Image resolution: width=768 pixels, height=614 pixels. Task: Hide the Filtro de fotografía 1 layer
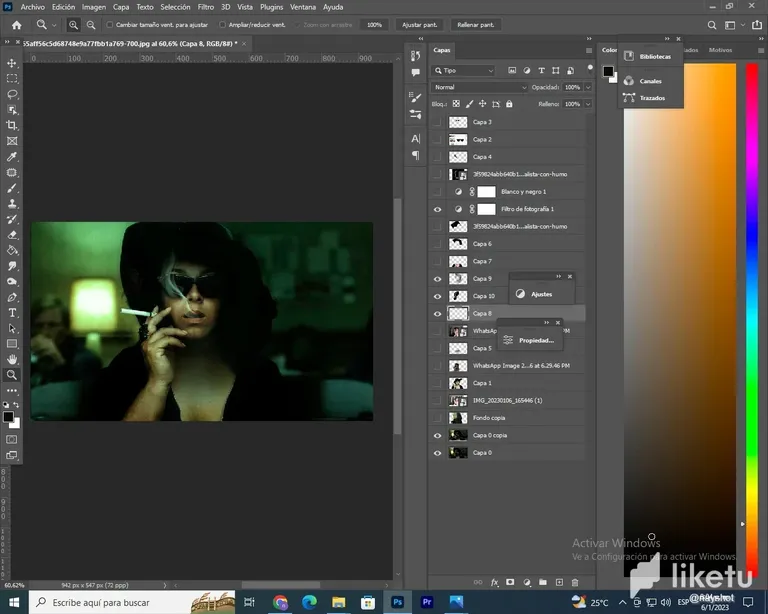[437, 209]
